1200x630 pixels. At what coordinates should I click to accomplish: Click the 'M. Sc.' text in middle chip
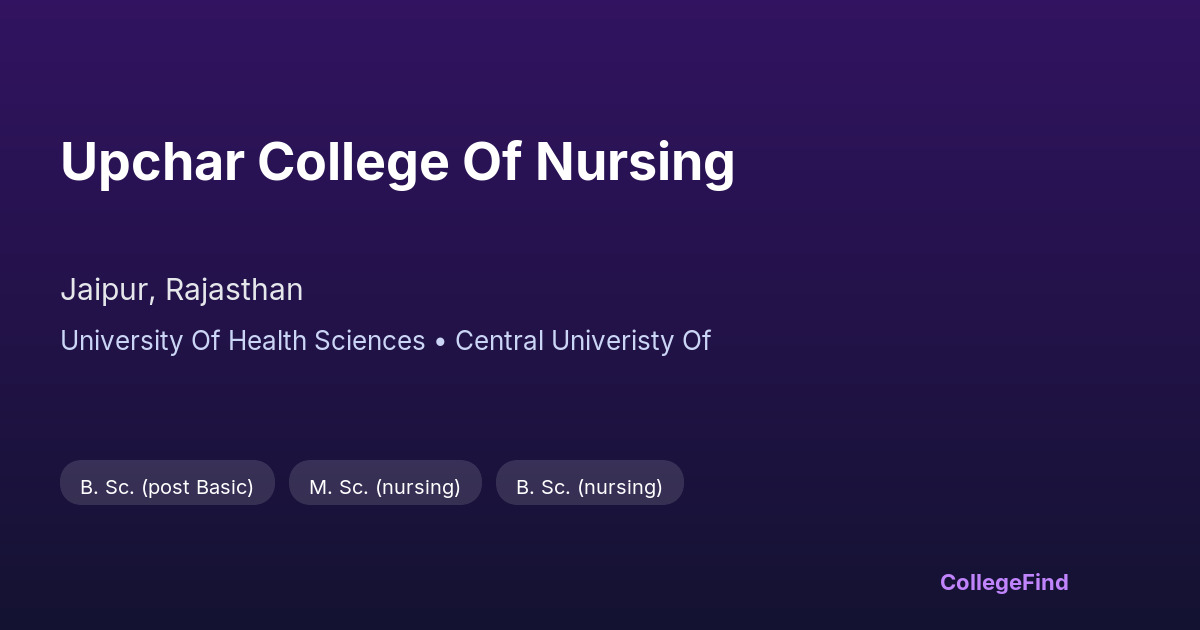tap(338, 487)
